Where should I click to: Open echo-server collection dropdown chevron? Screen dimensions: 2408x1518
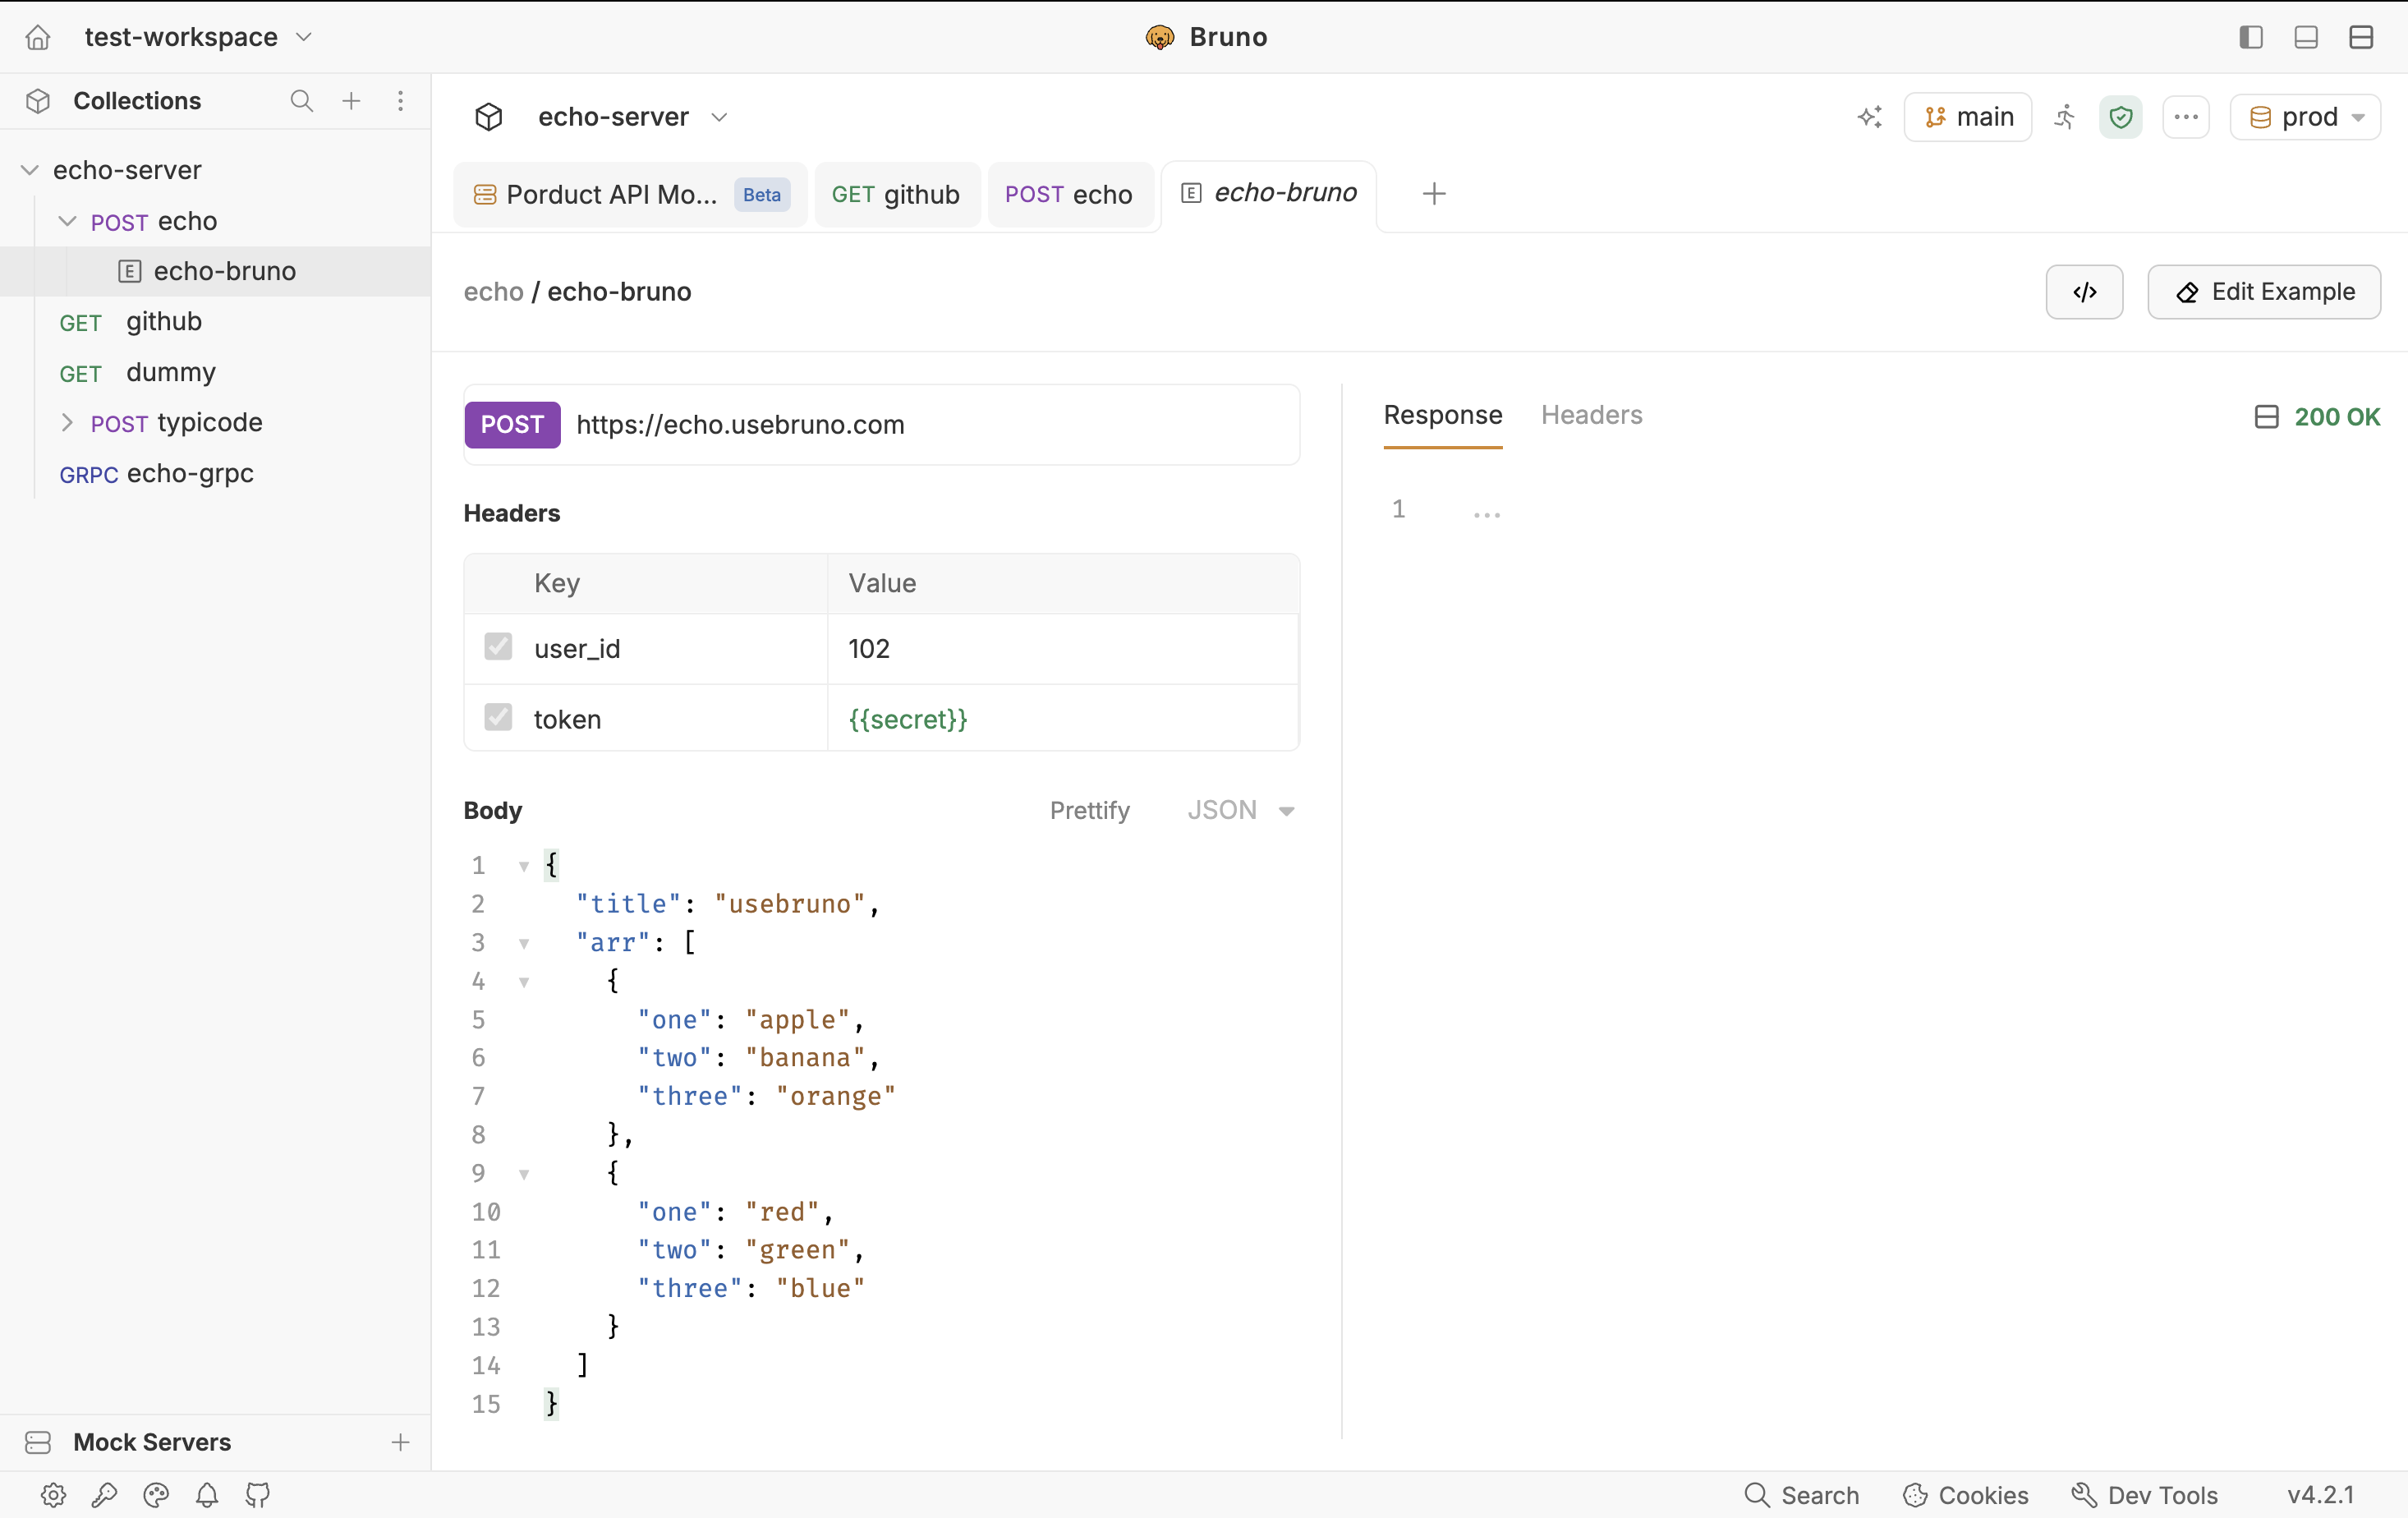point(719,117)
